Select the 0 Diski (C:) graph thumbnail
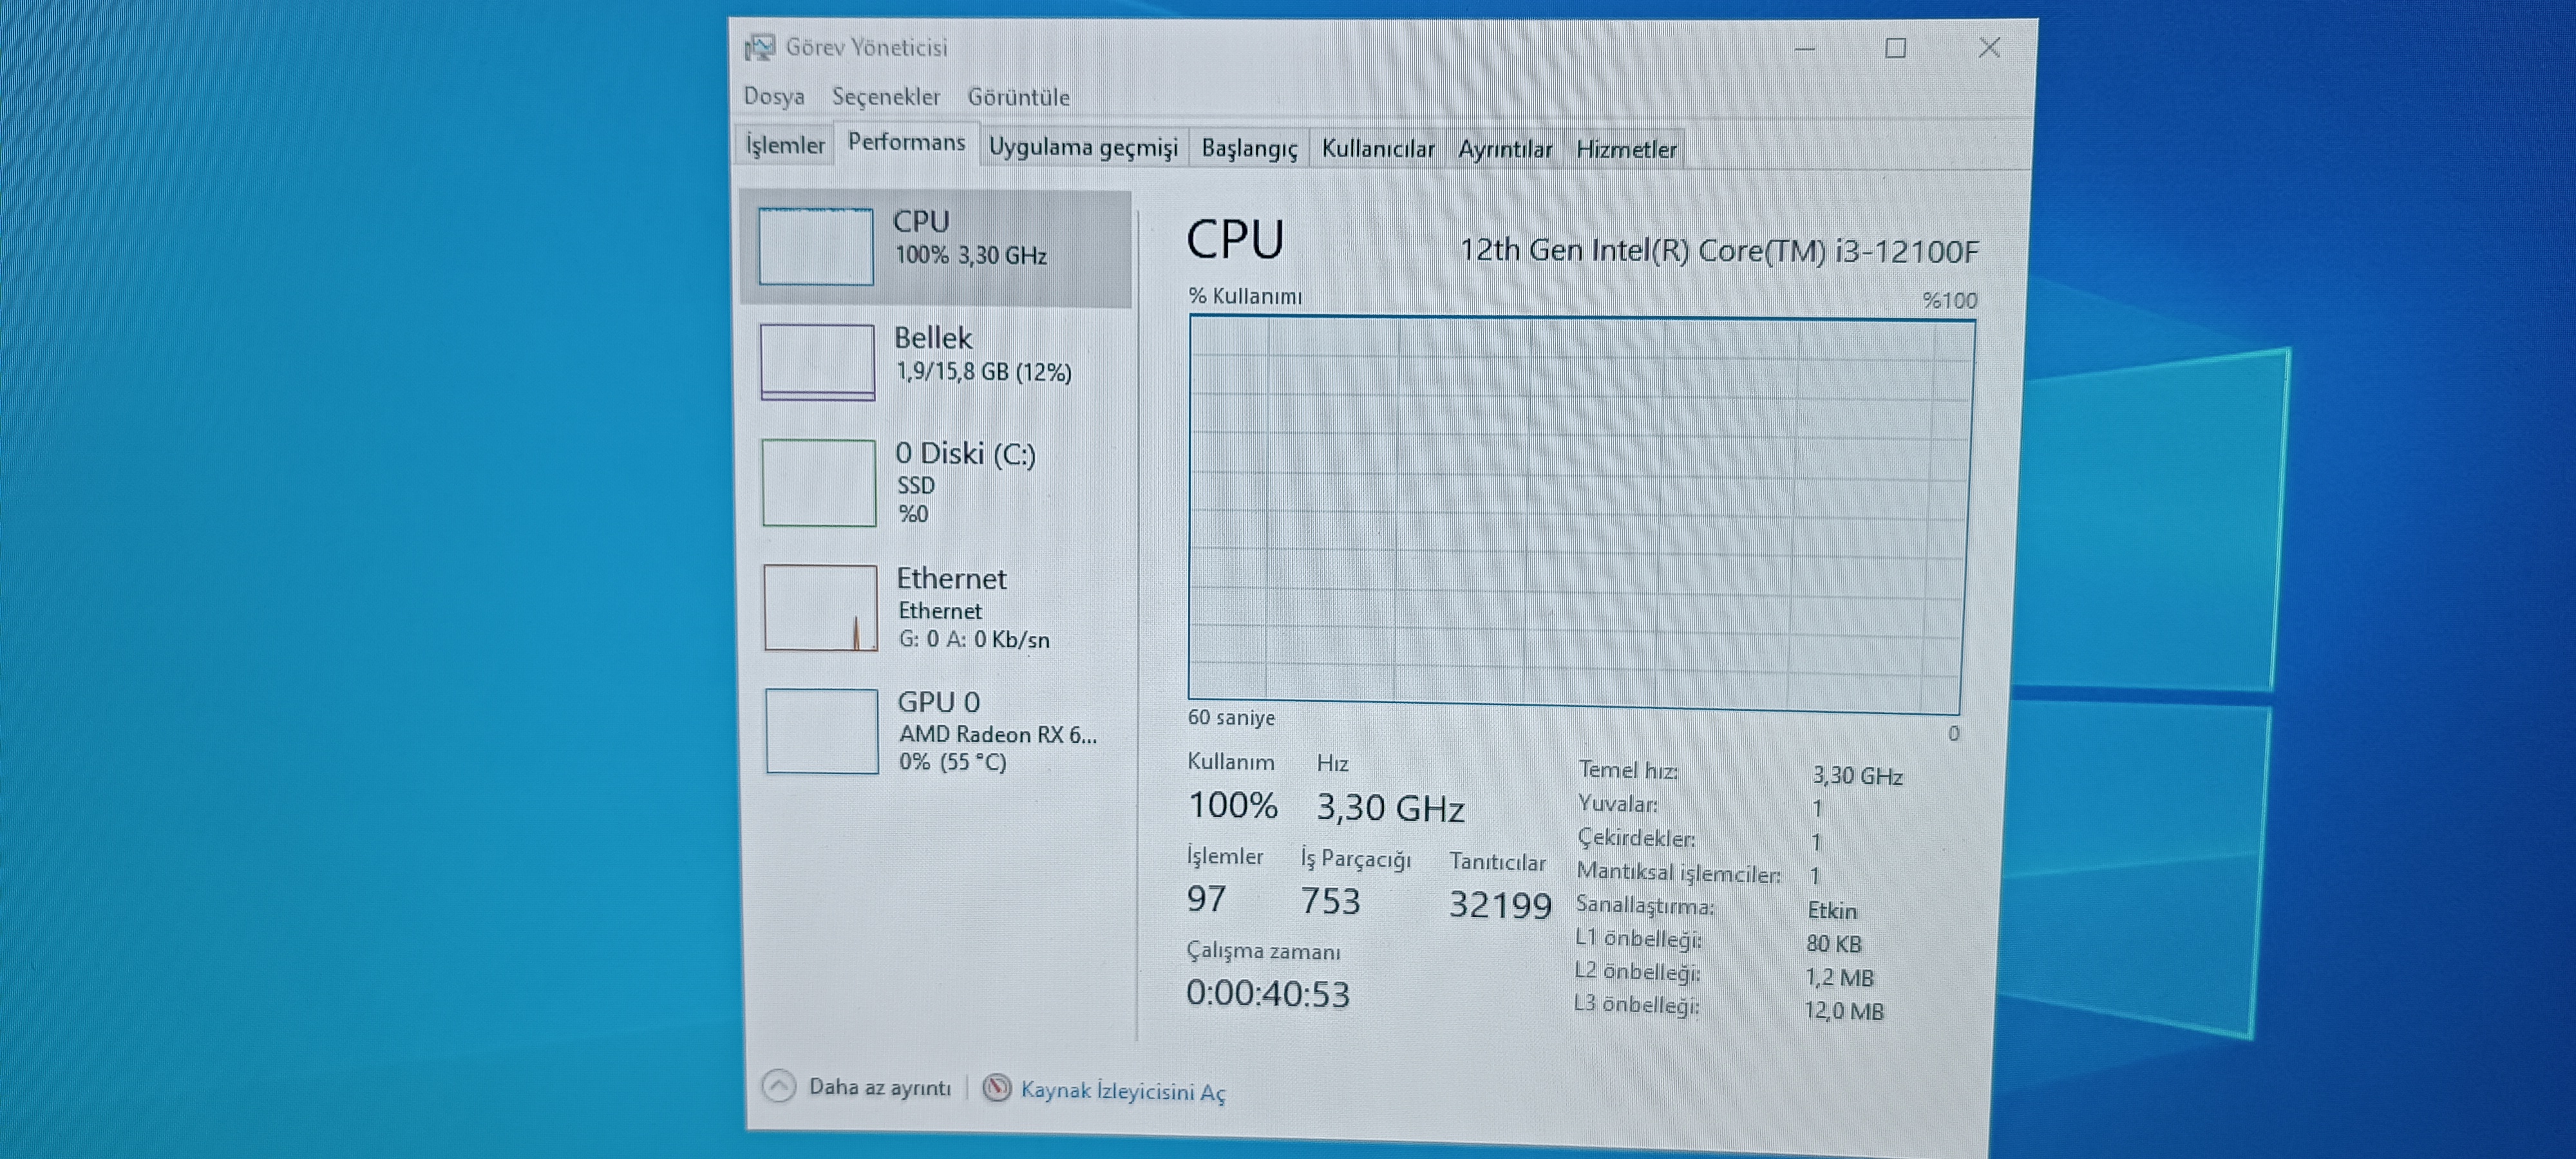This screenshot has height=1159, width=2576. click(819, 483)
